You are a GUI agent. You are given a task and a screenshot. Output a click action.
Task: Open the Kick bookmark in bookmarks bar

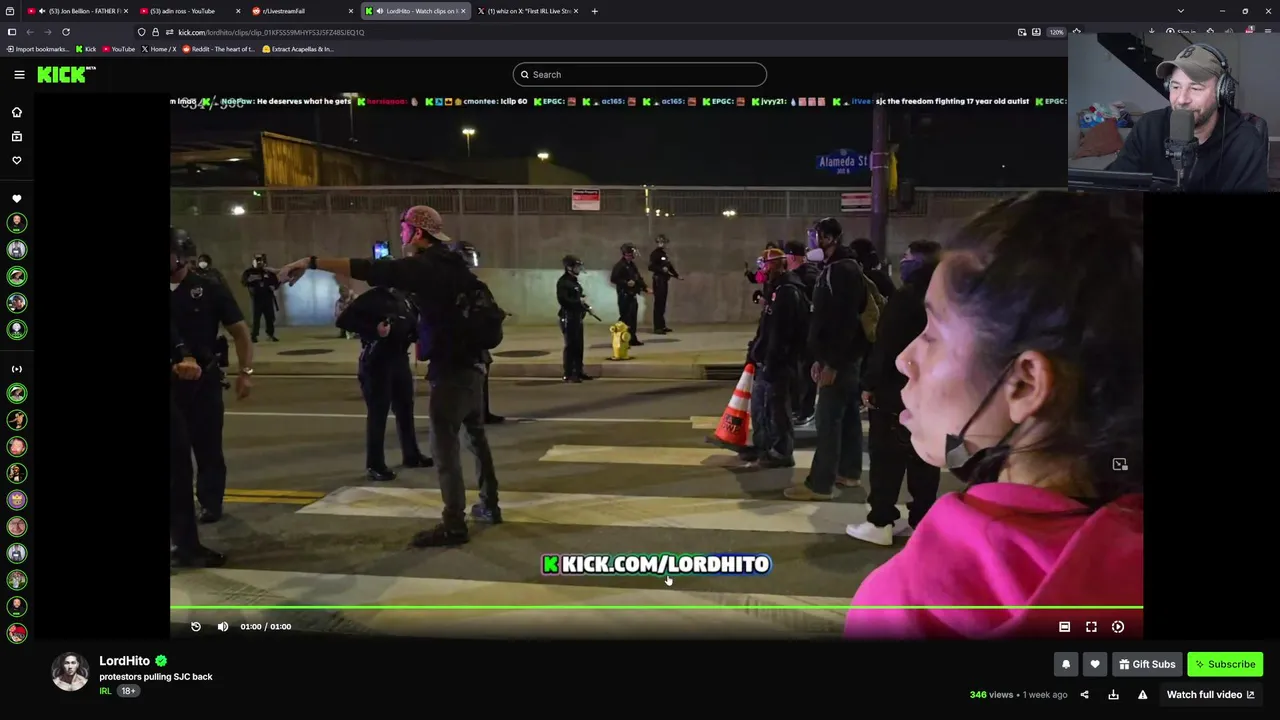point(86,49)
